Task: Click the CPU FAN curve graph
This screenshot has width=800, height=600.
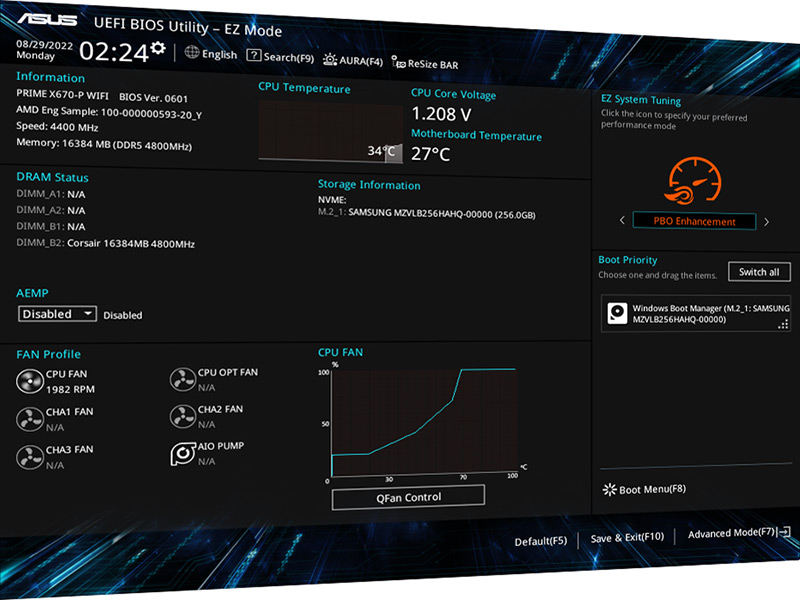Action: pos(424,422)
